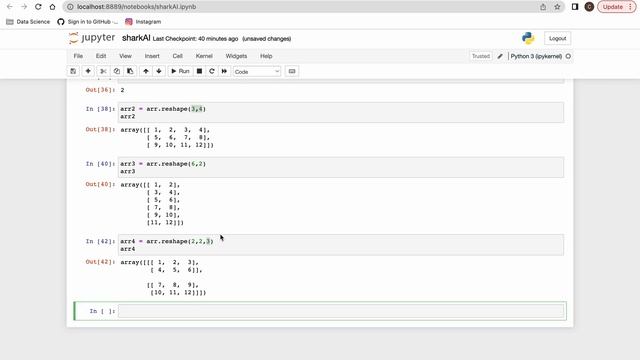Bookmark this page with the star icon
640x360 pixels.
tap(557, 7)
